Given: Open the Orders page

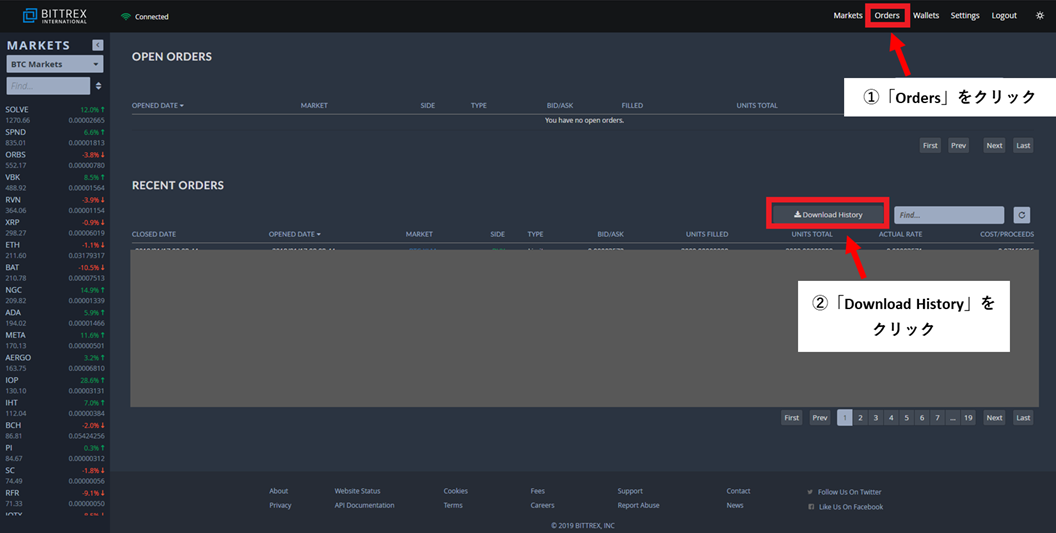Looking at the screenshot, I should point(887,15).
